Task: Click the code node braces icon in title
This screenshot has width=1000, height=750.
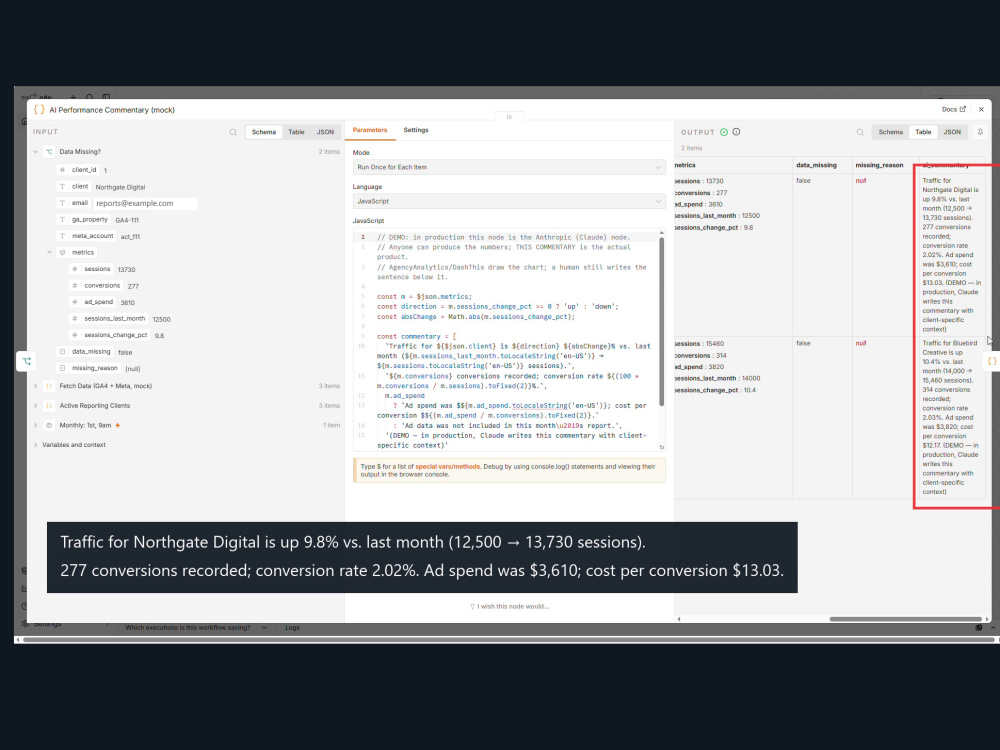Action: [x=39, y=110]
